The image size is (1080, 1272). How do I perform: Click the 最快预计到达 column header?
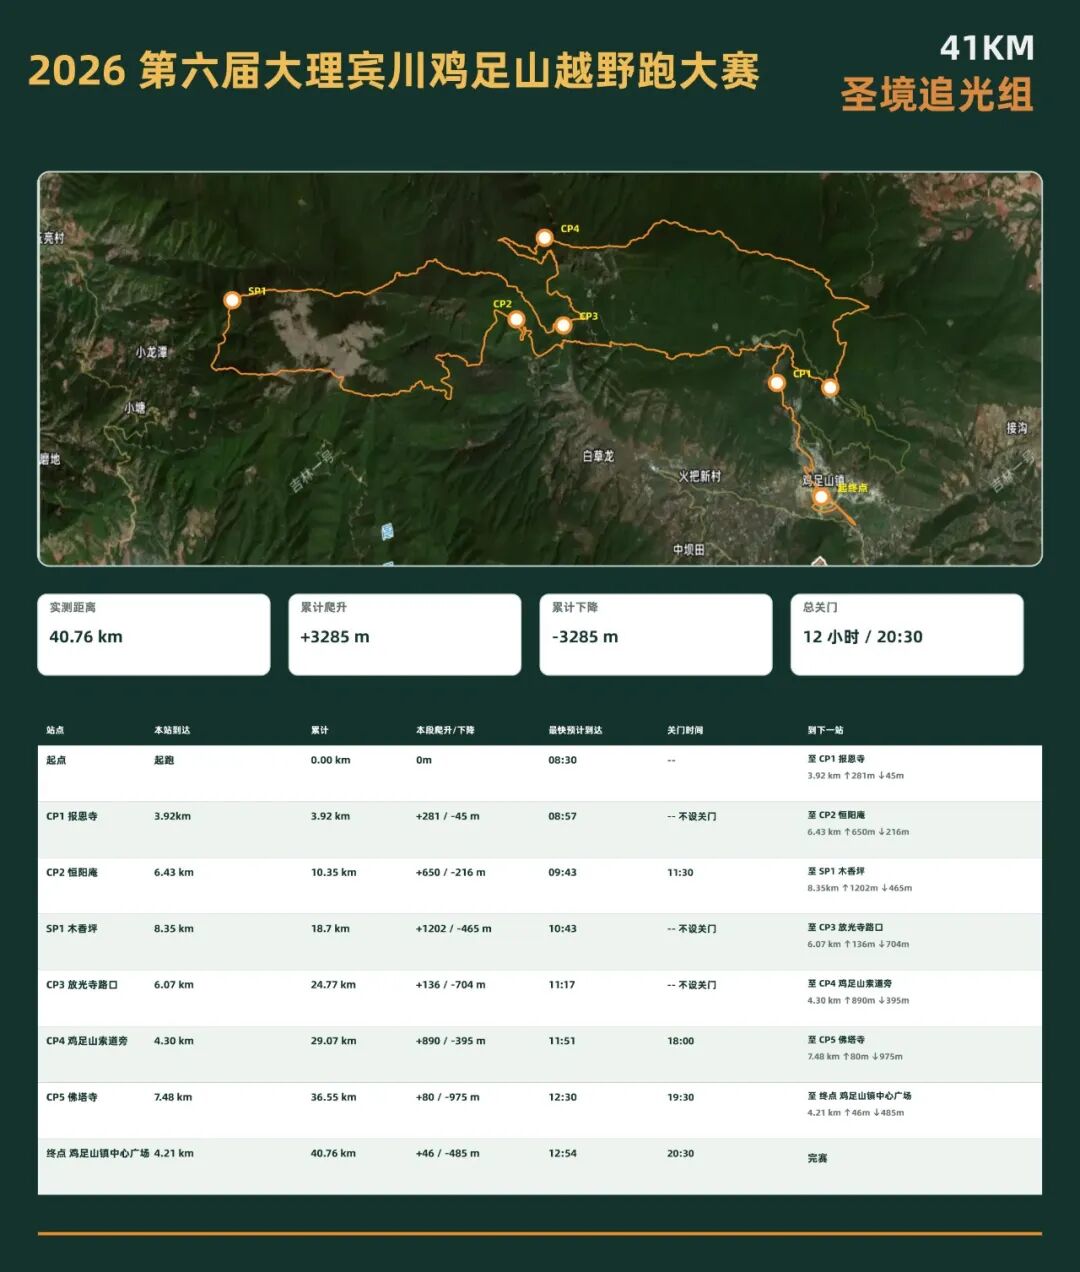(575, 730)
